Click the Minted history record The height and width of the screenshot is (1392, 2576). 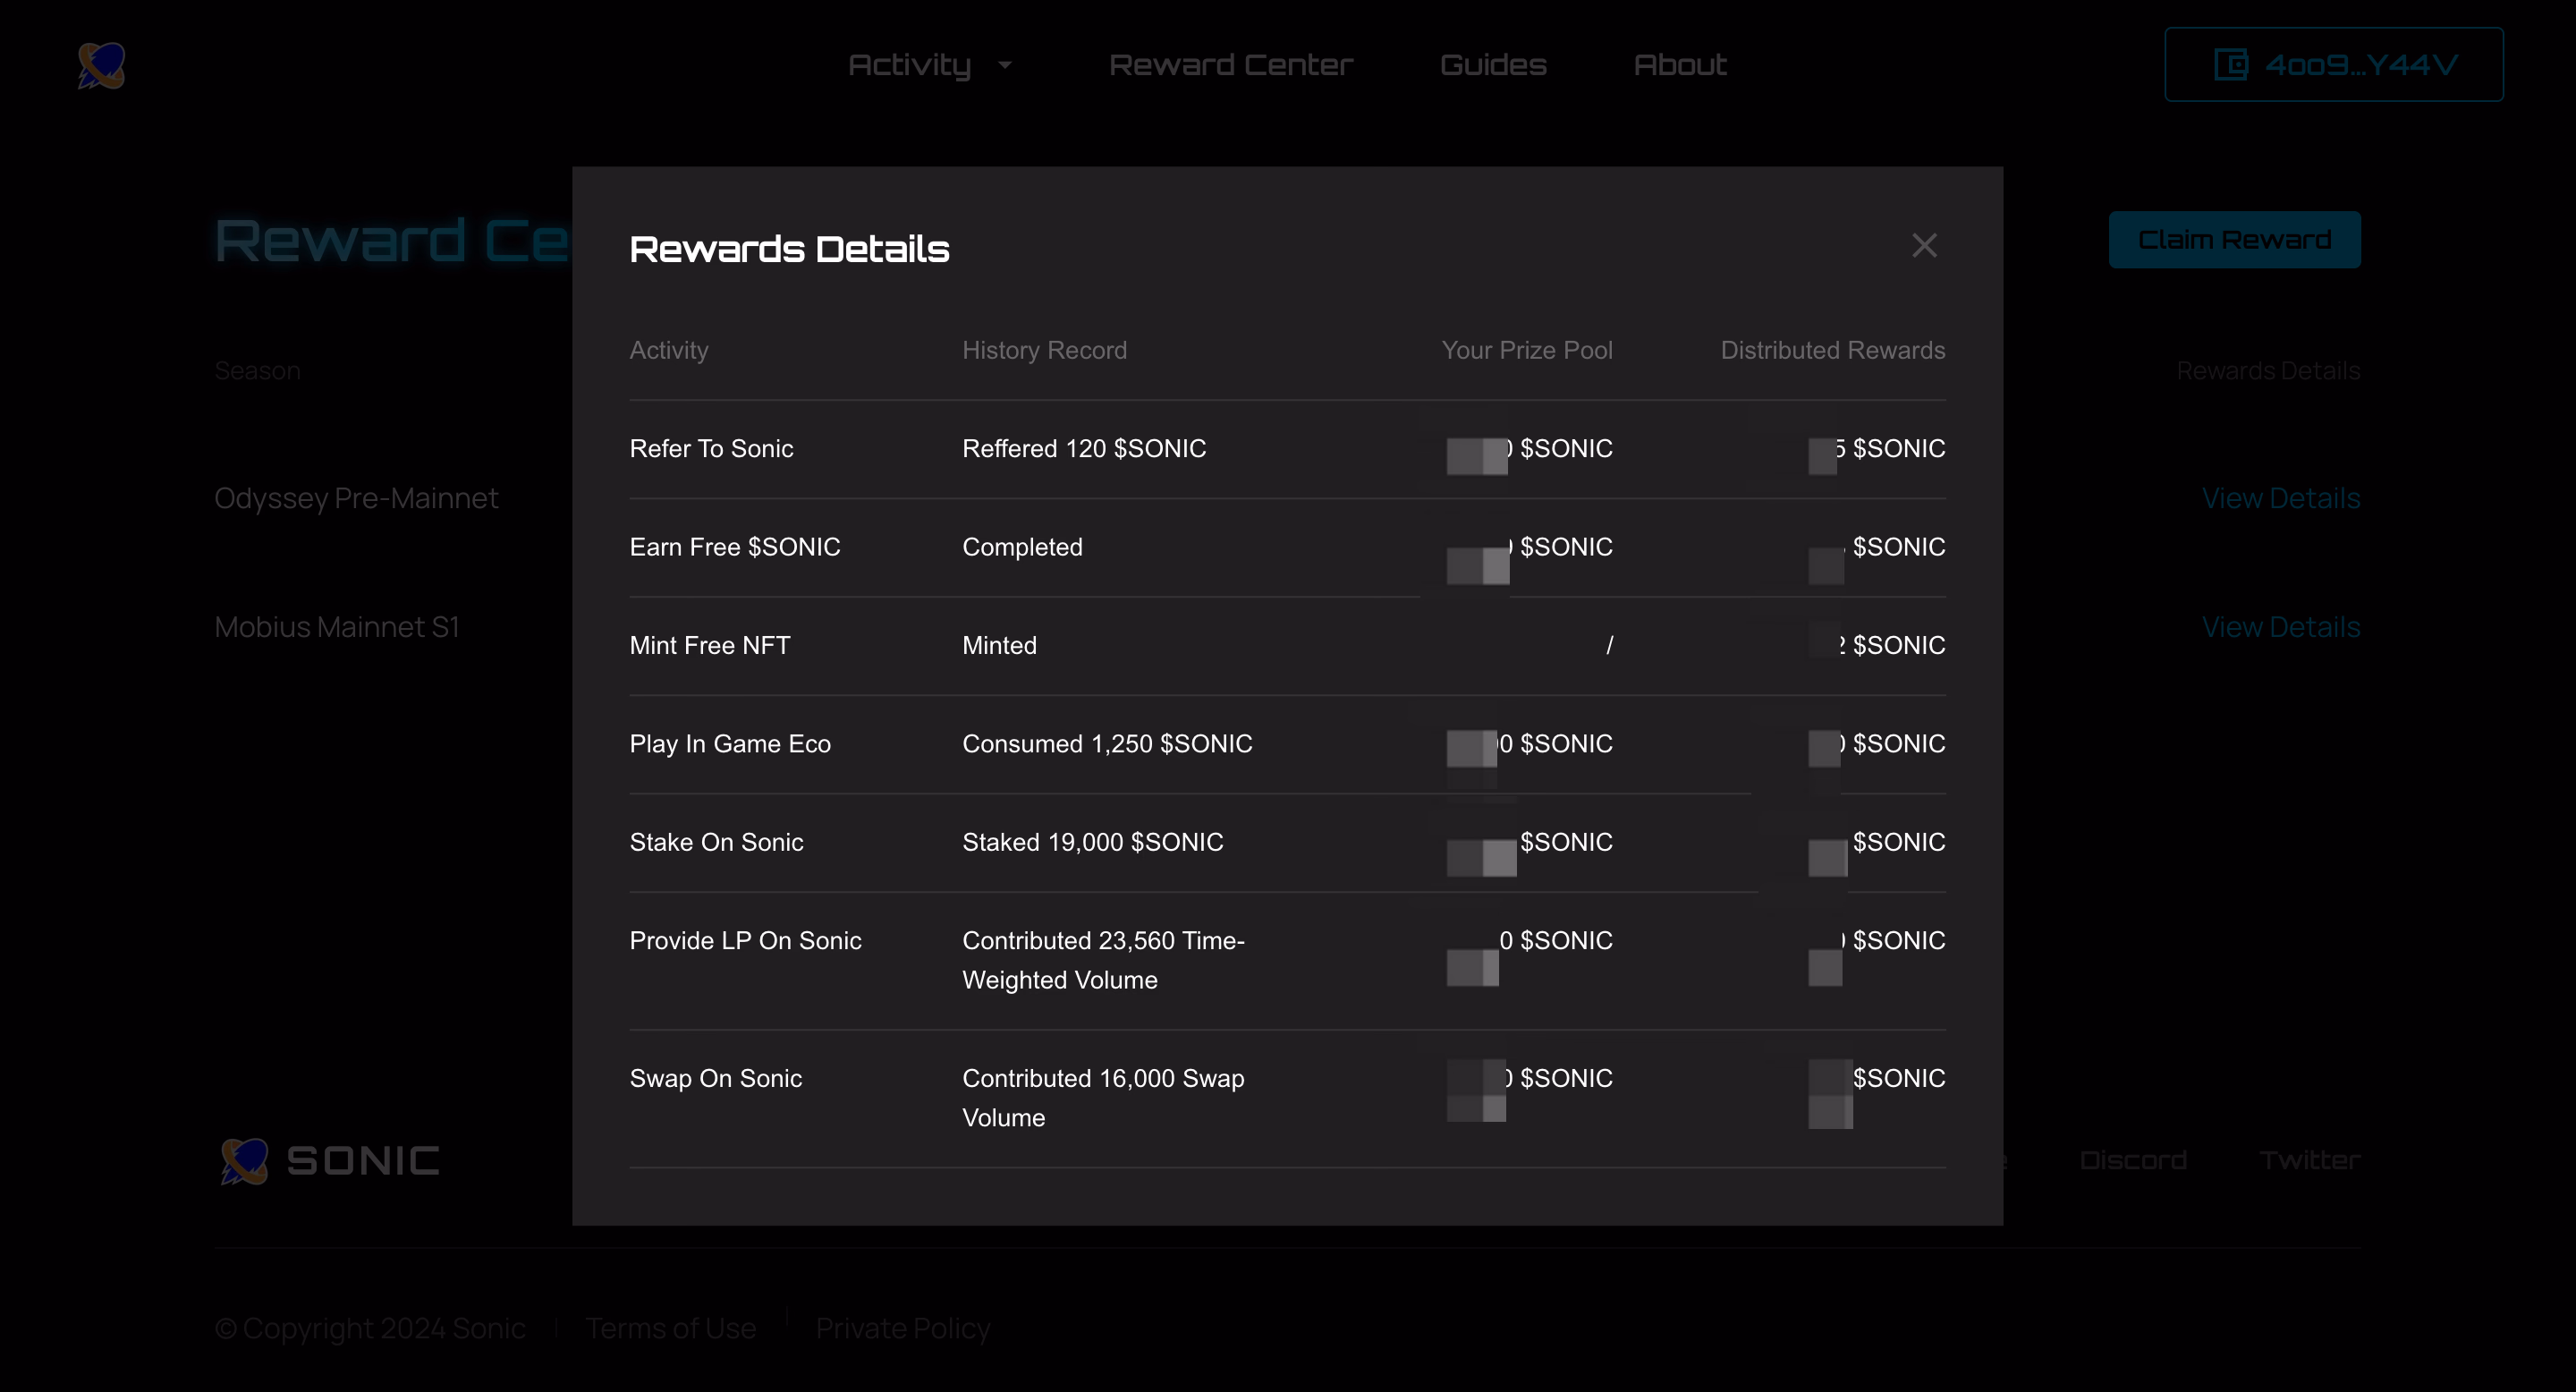coord(999,646)
